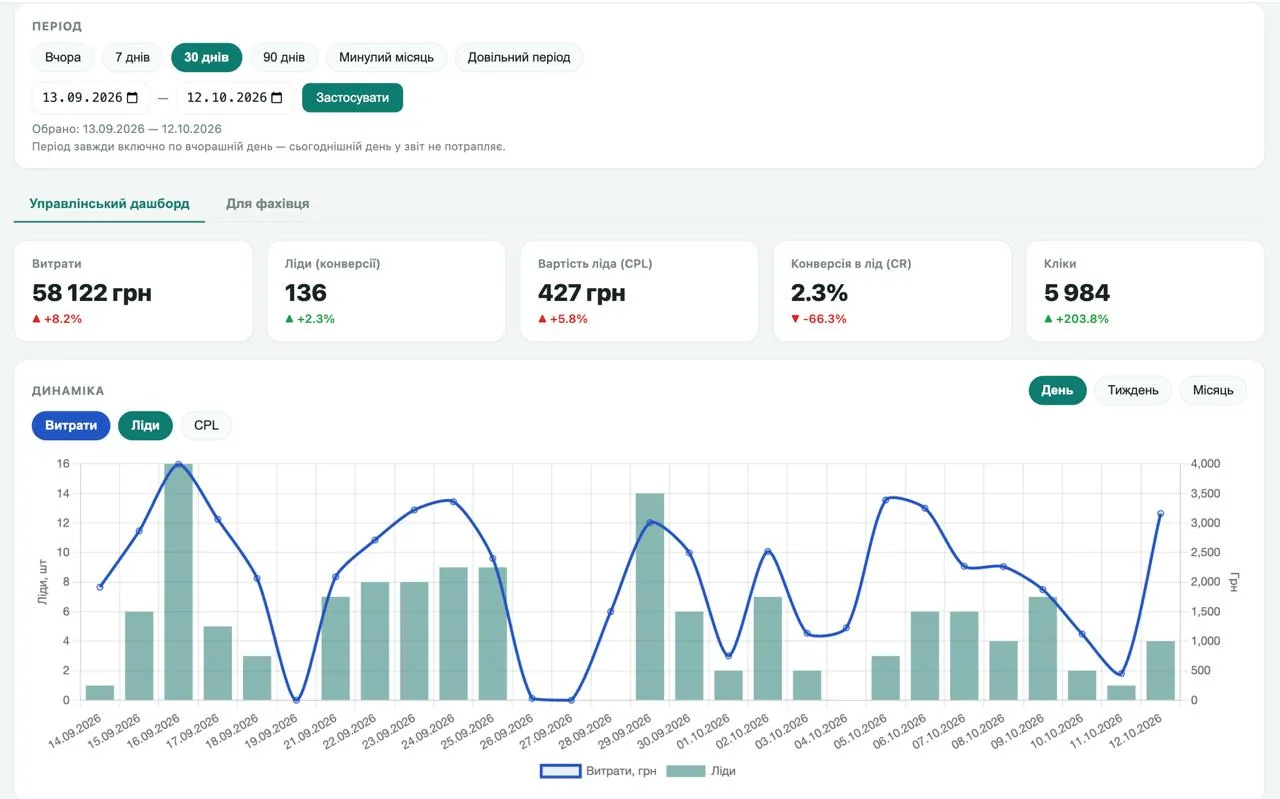
Task: Switch chart granularity to Тиждень
Action: (x=1133, y=390)
